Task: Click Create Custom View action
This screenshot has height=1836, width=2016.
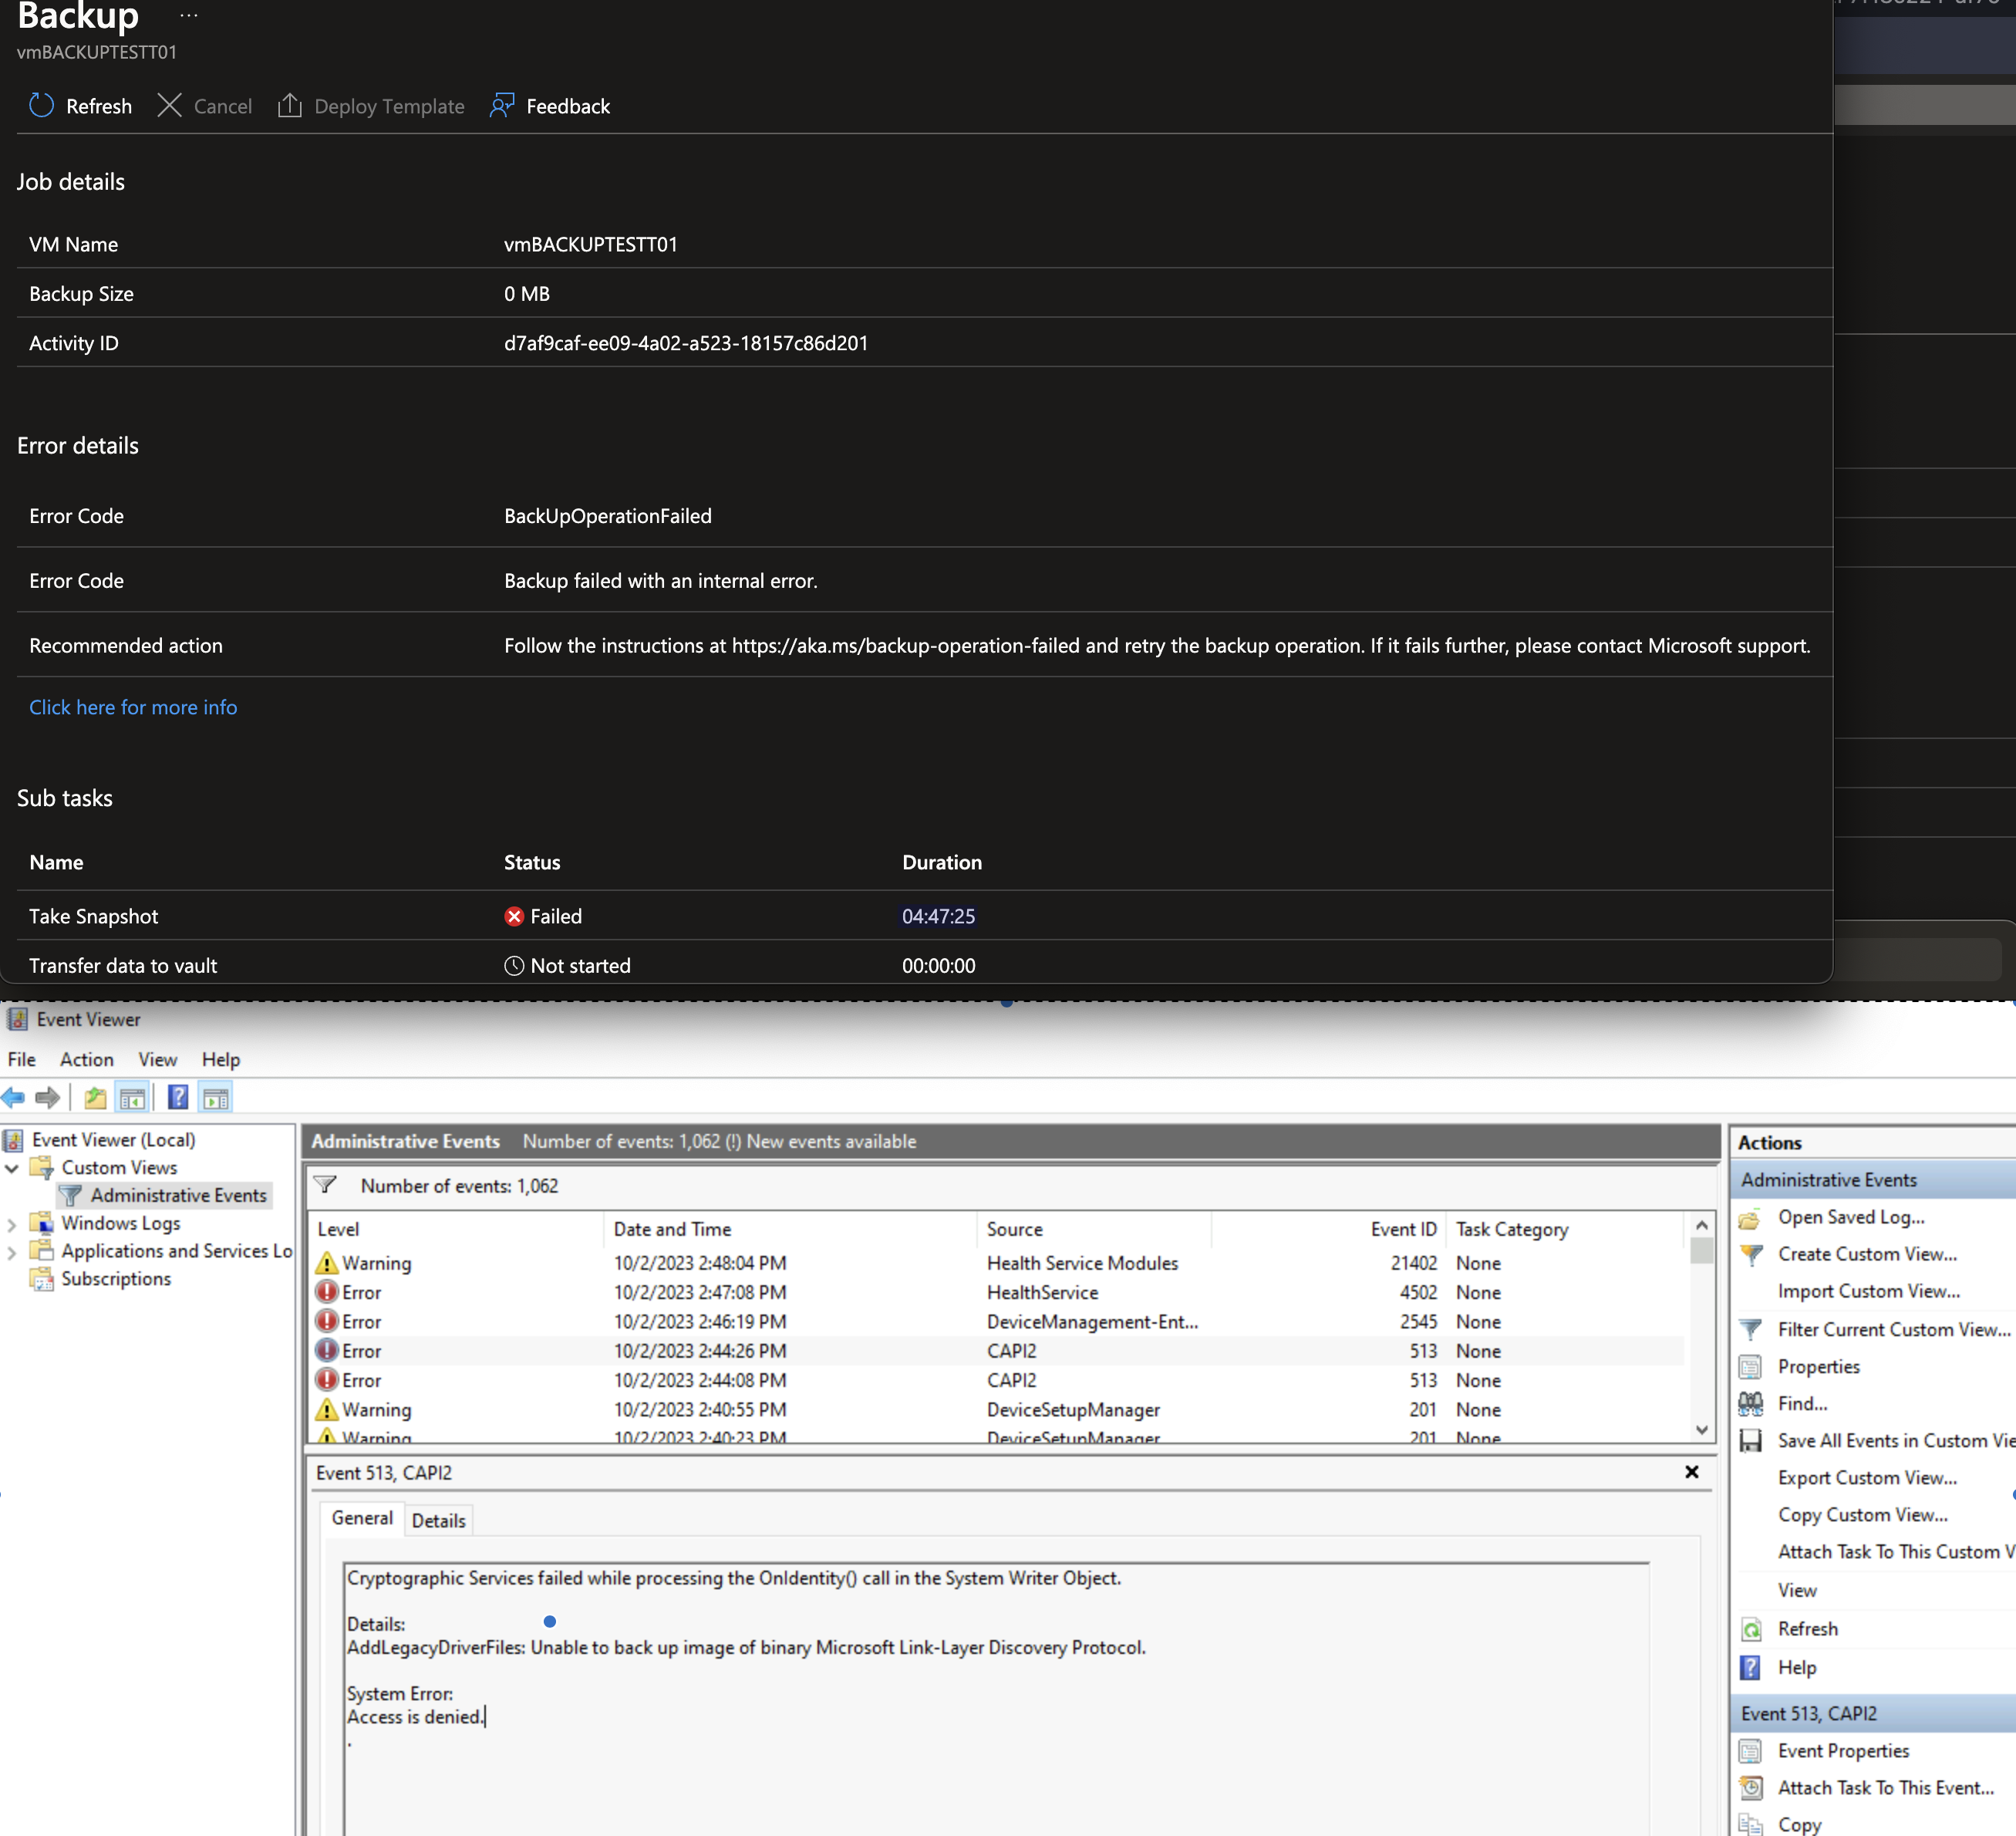Action: click(x=1866, y=1254)
